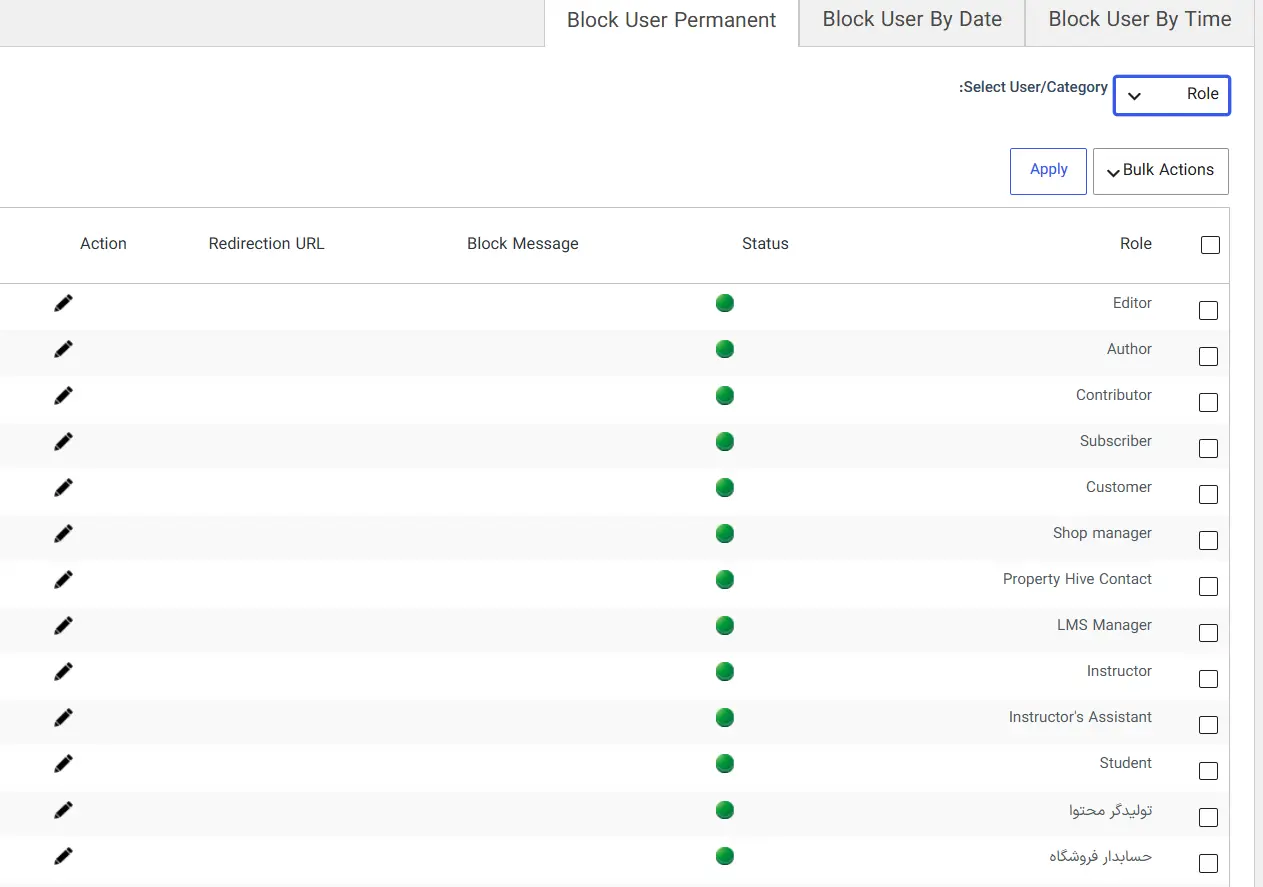Click the Status column header

[x=765, y=244]
